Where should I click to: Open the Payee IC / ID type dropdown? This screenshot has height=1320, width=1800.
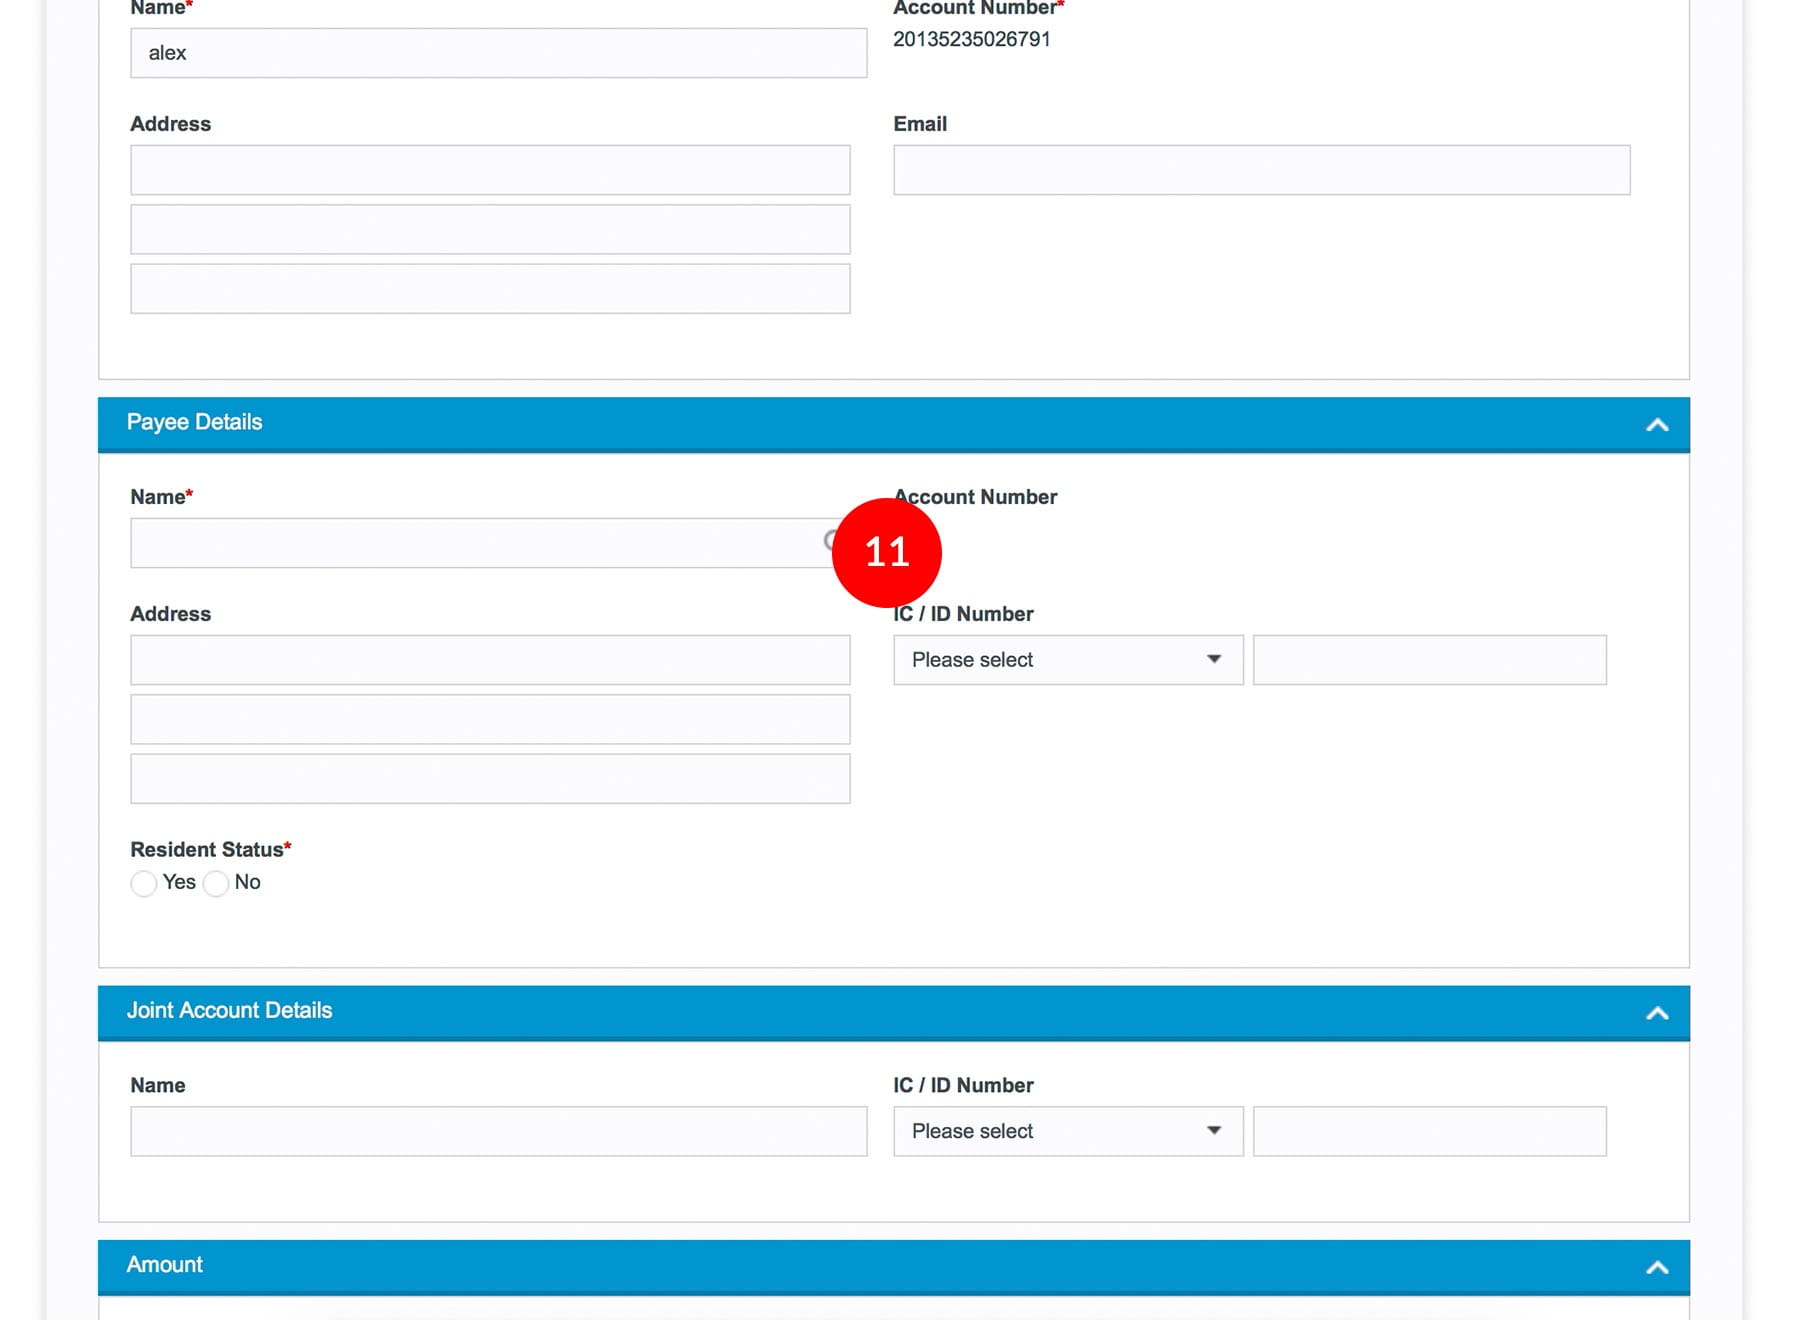pos(1067,660)
